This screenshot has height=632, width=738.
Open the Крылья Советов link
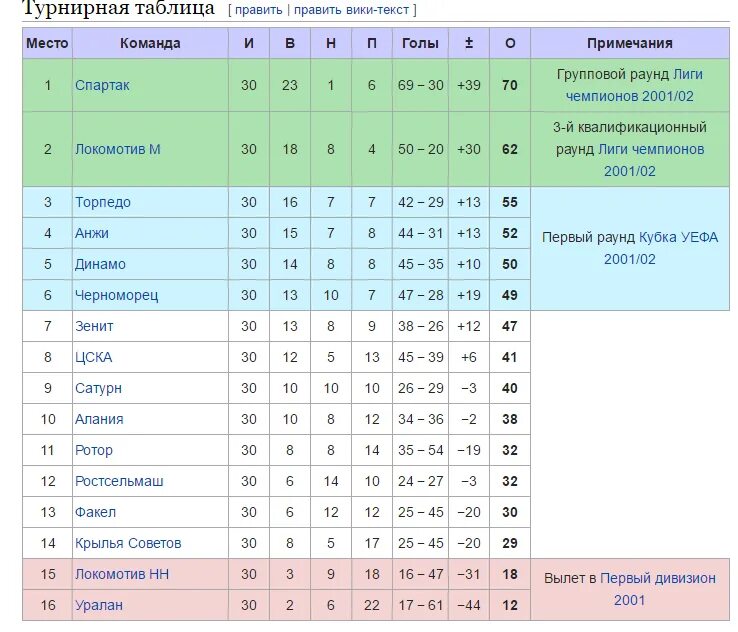pos(128,543)
